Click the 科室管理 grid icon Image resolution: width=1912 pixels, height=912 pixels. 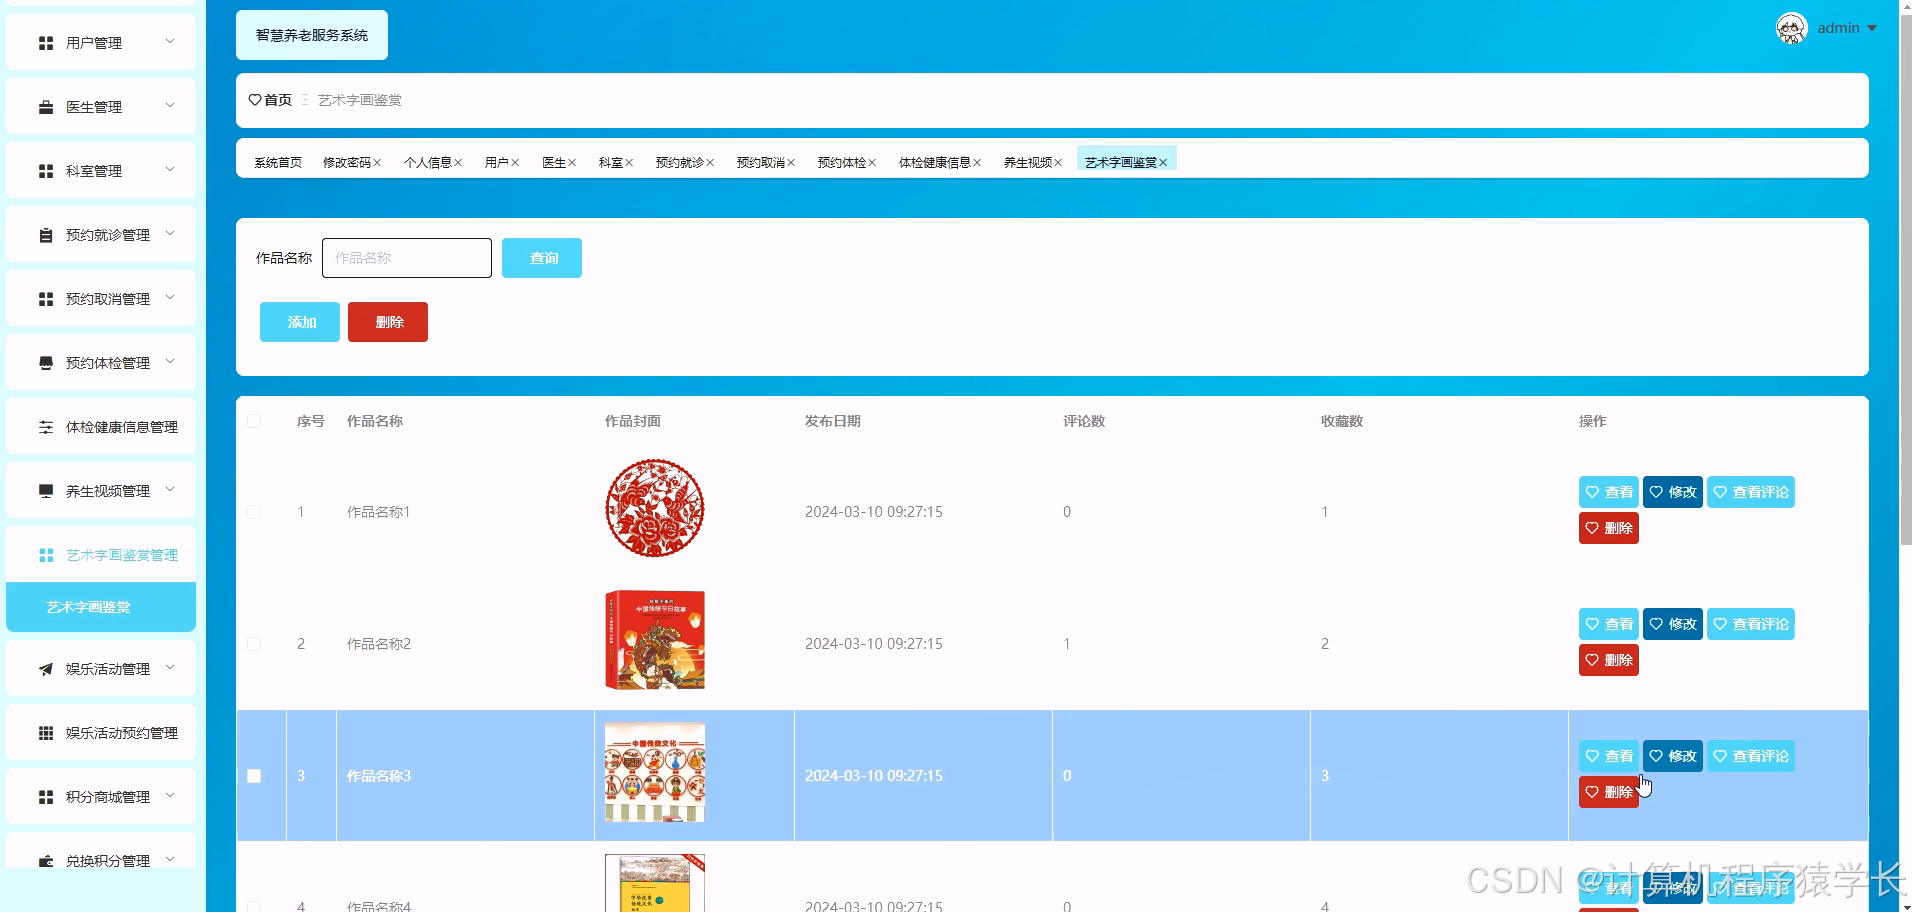46,171
